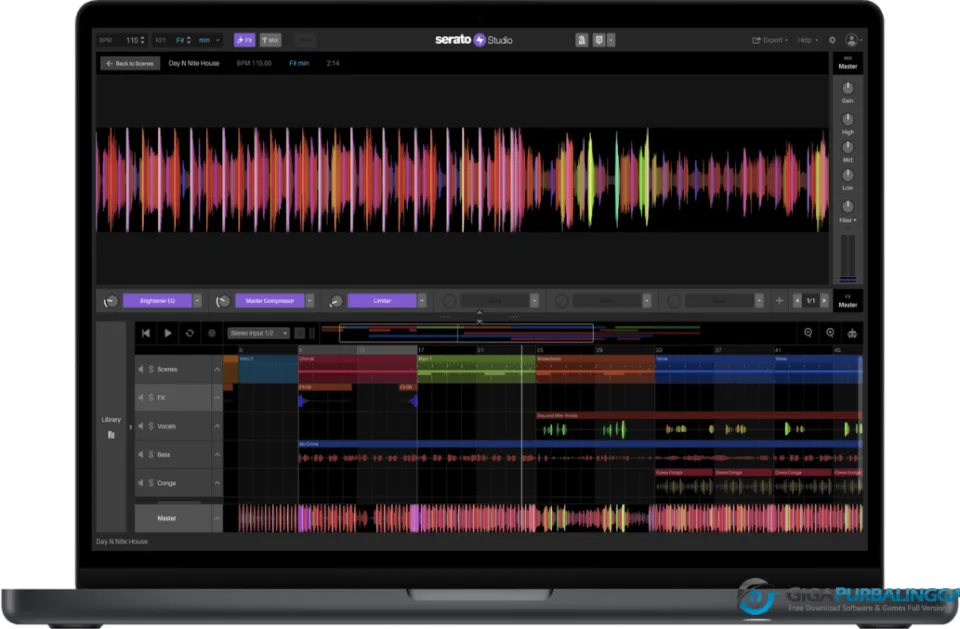Click the play button
Image resolution: width=960 pixels, height=629 pixels.
[x=168, y=333]
